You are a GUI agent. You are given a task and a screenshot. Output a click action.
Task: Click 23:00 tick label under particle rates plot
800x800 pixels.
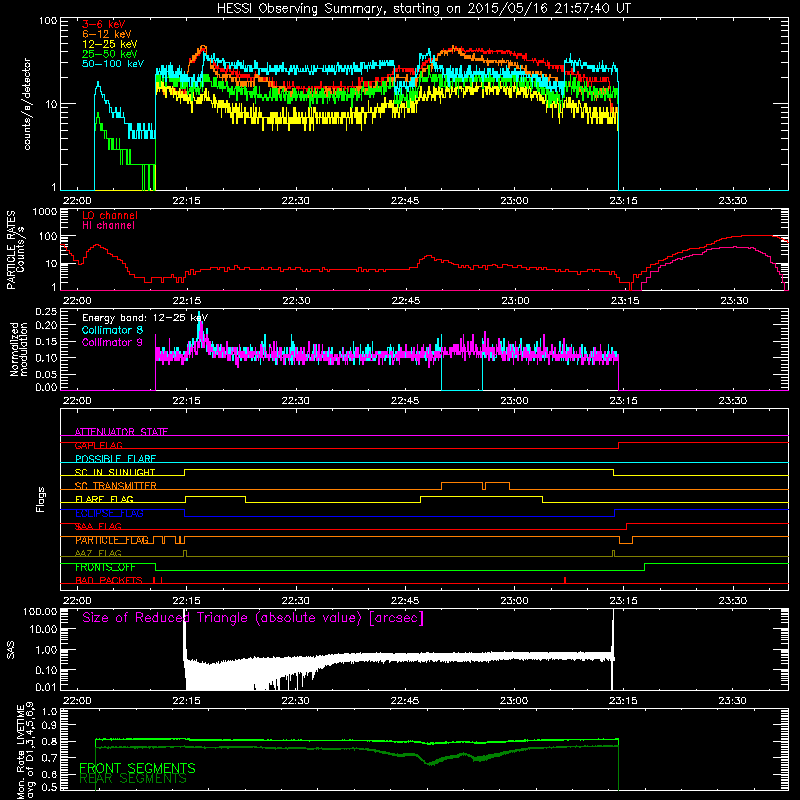click(514, 301)
